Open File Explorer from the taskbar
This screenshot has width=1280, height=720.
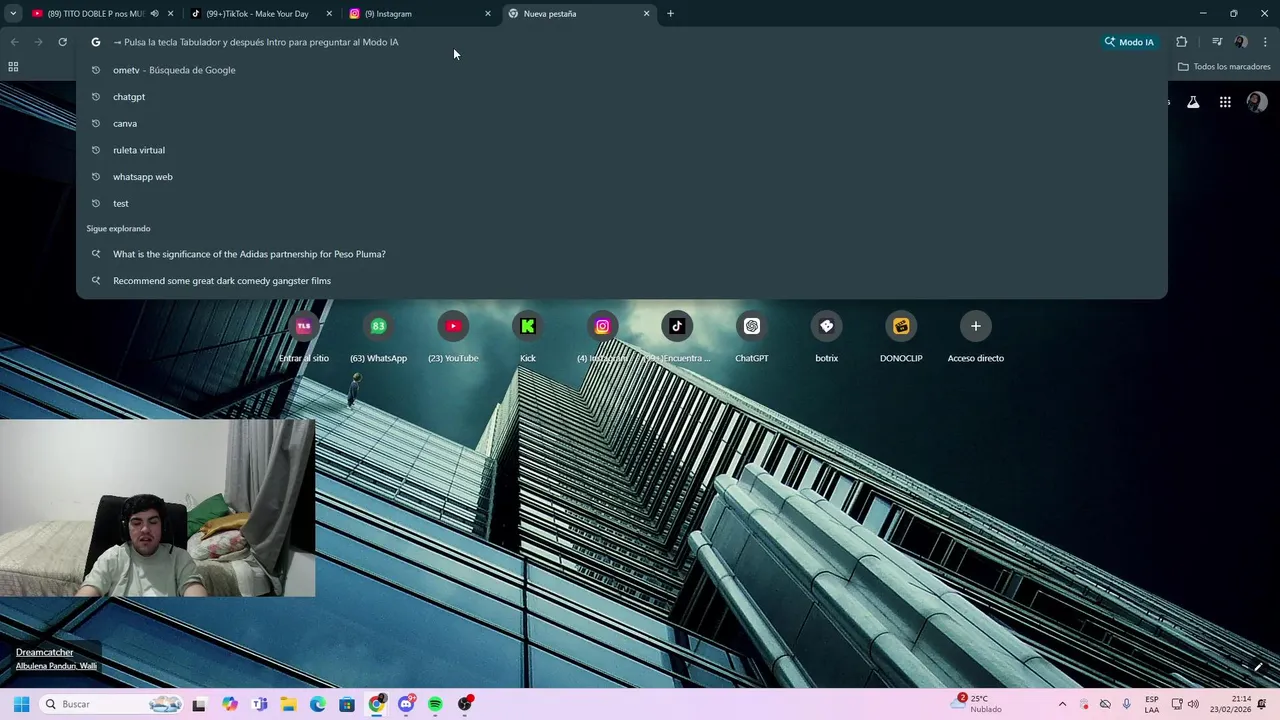[289, 704]
